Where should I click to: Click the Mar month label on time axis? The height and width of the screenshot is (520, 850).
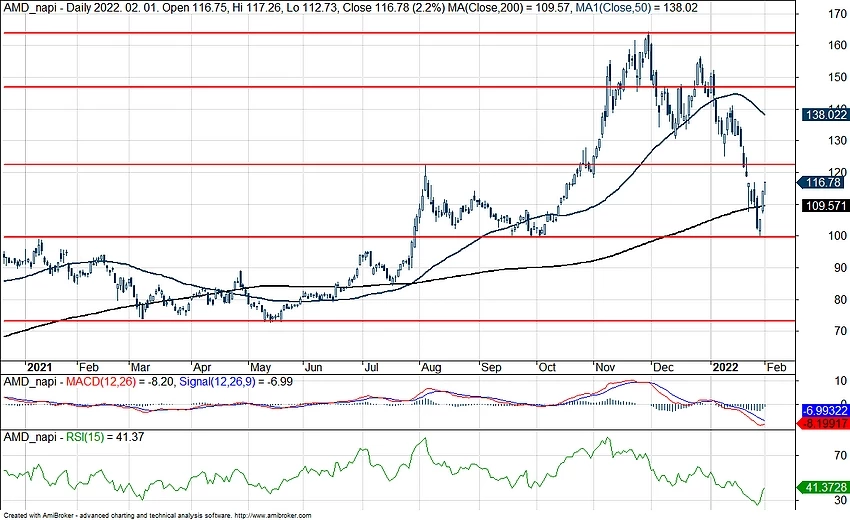(x=141, y=367)
